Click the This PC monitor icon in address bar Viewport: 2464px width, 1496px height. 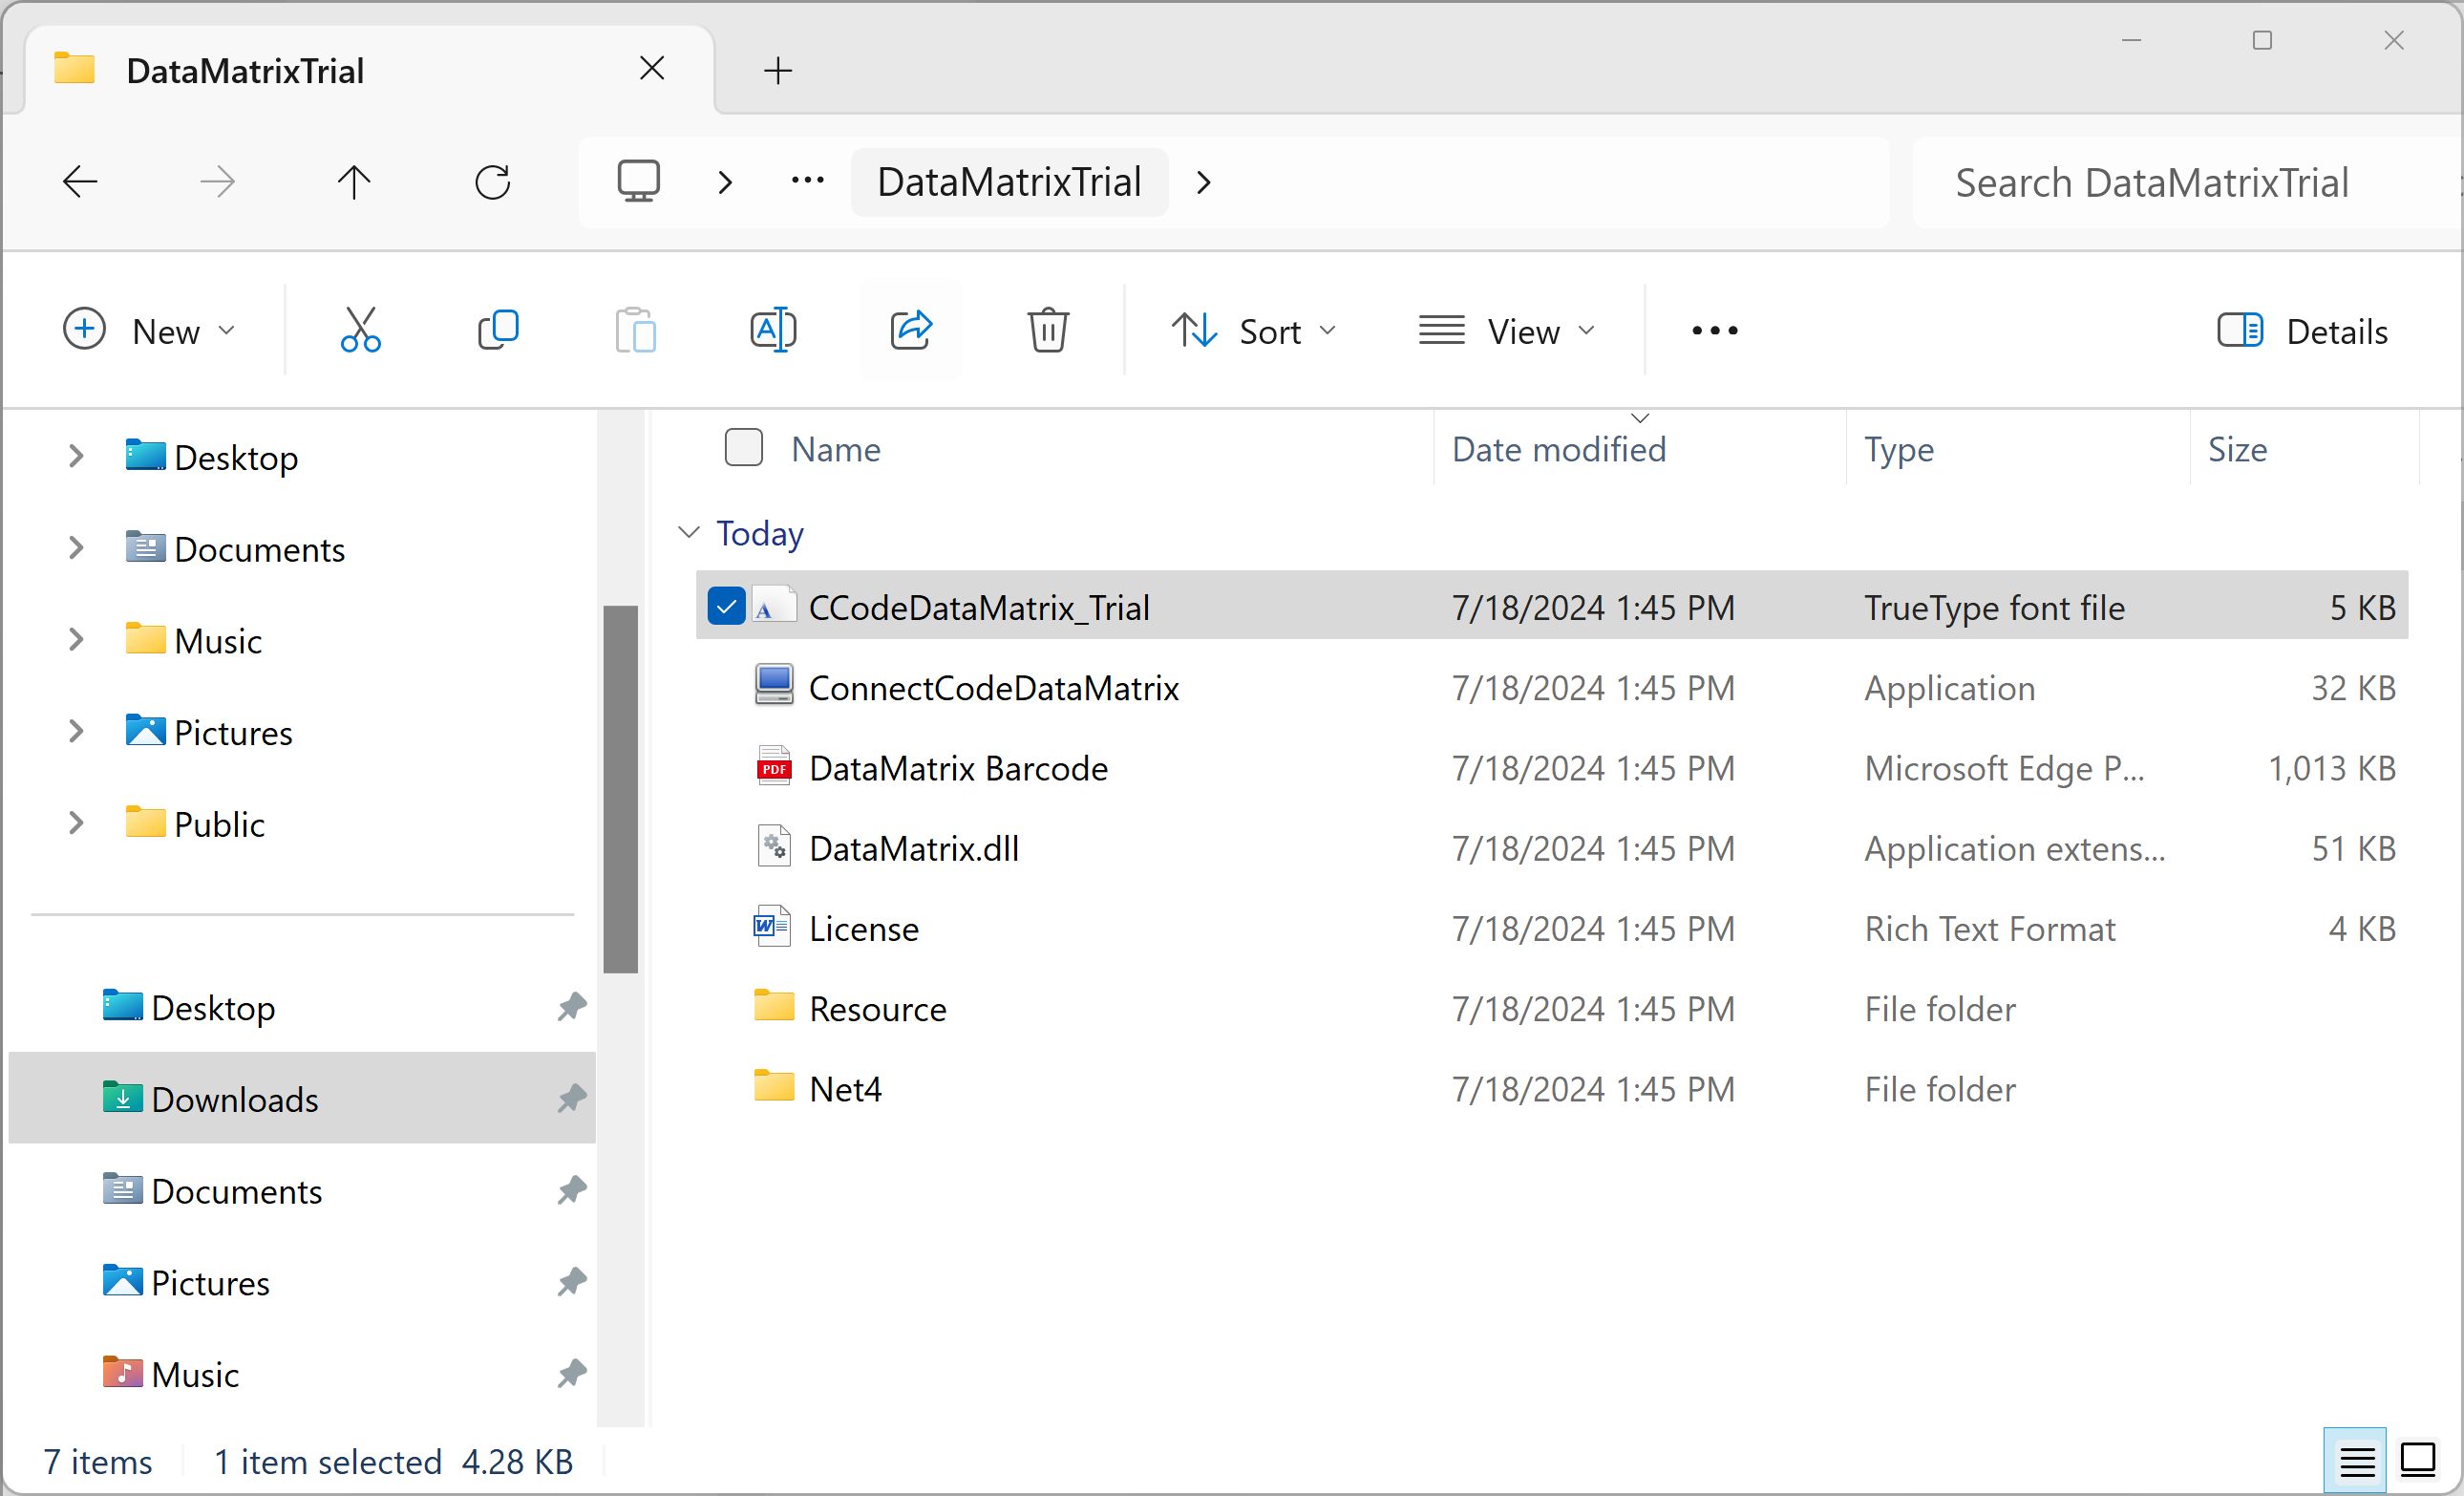638,182
